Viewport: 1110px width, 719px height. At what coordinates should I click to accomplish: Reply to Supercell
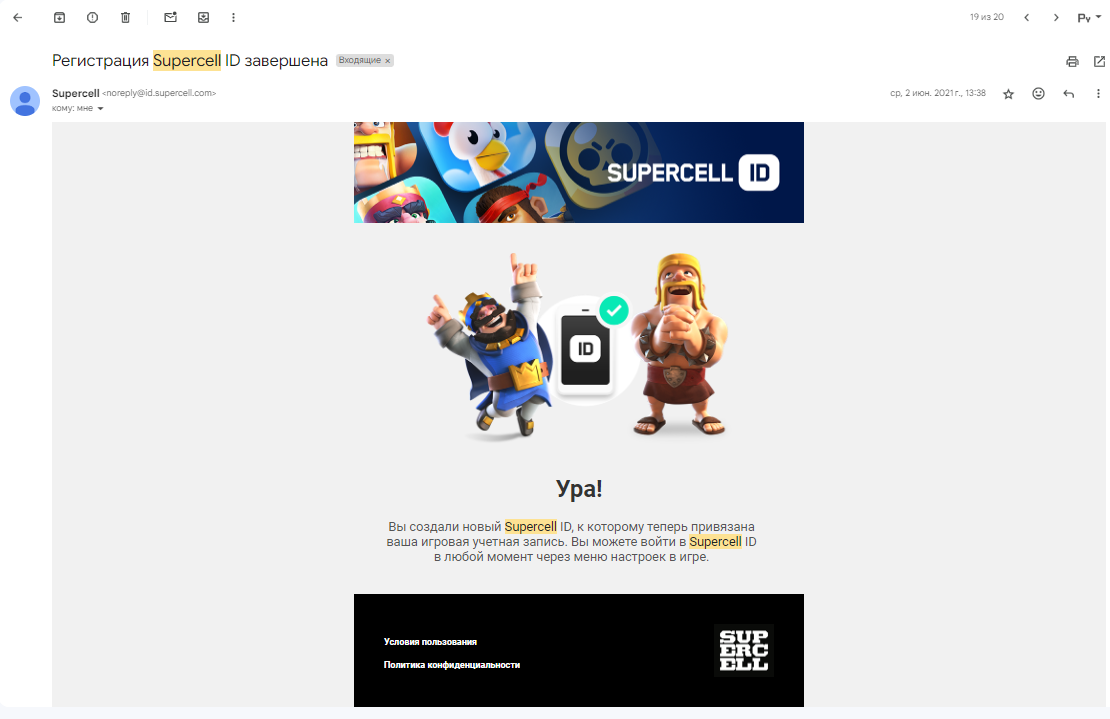(1069, 93)
